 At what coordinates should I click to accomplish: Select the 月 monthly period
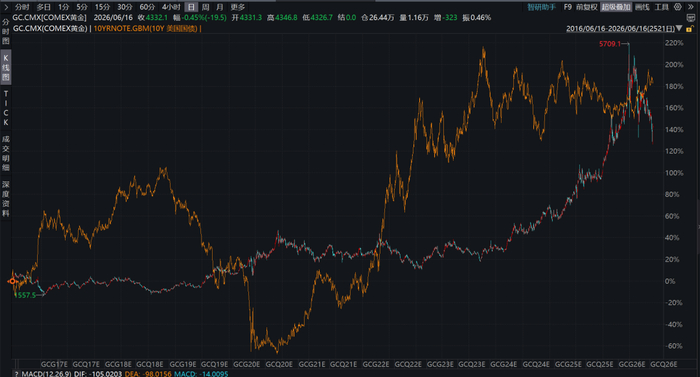coord(220,7)
